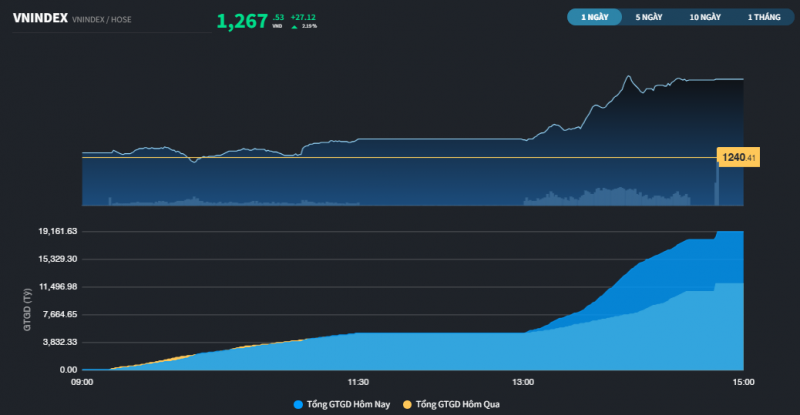This screenshot has width=800, height=415.
Task: Click the 11:30 time axis label
Action: pyautogui.click(x=358, y=381)
